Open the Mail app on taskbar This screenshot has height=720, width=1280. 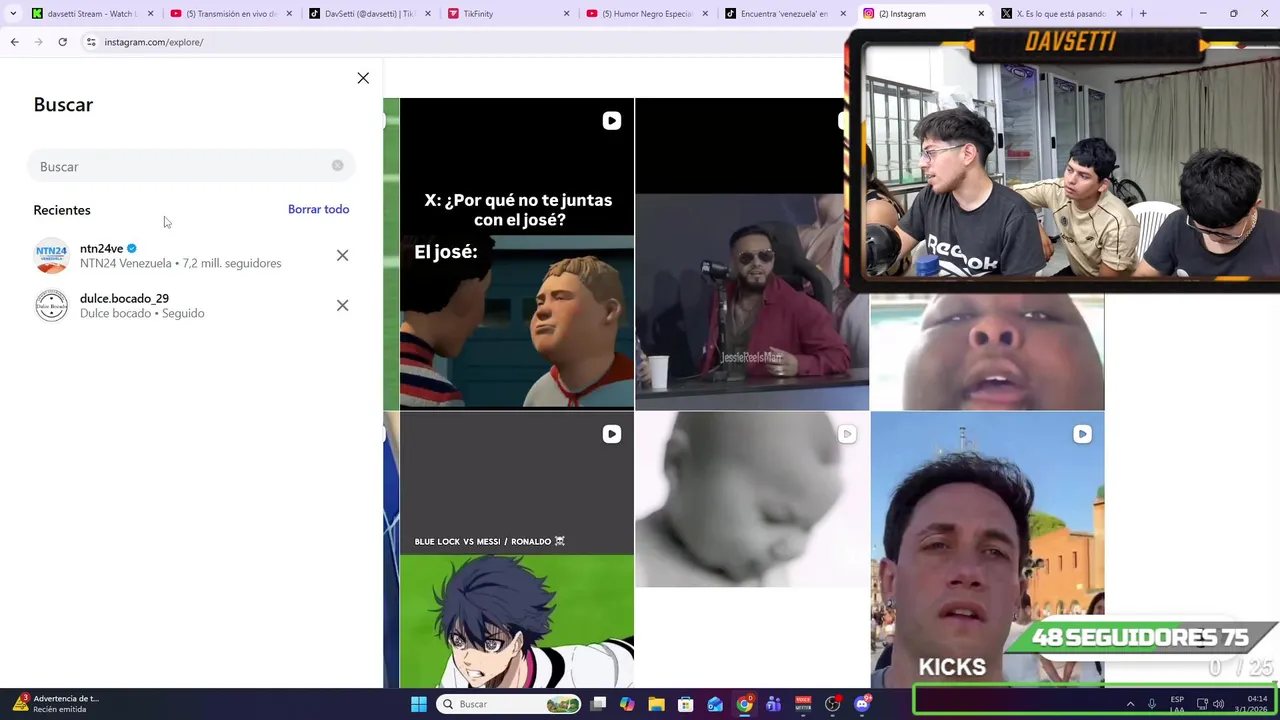(715, 704)
